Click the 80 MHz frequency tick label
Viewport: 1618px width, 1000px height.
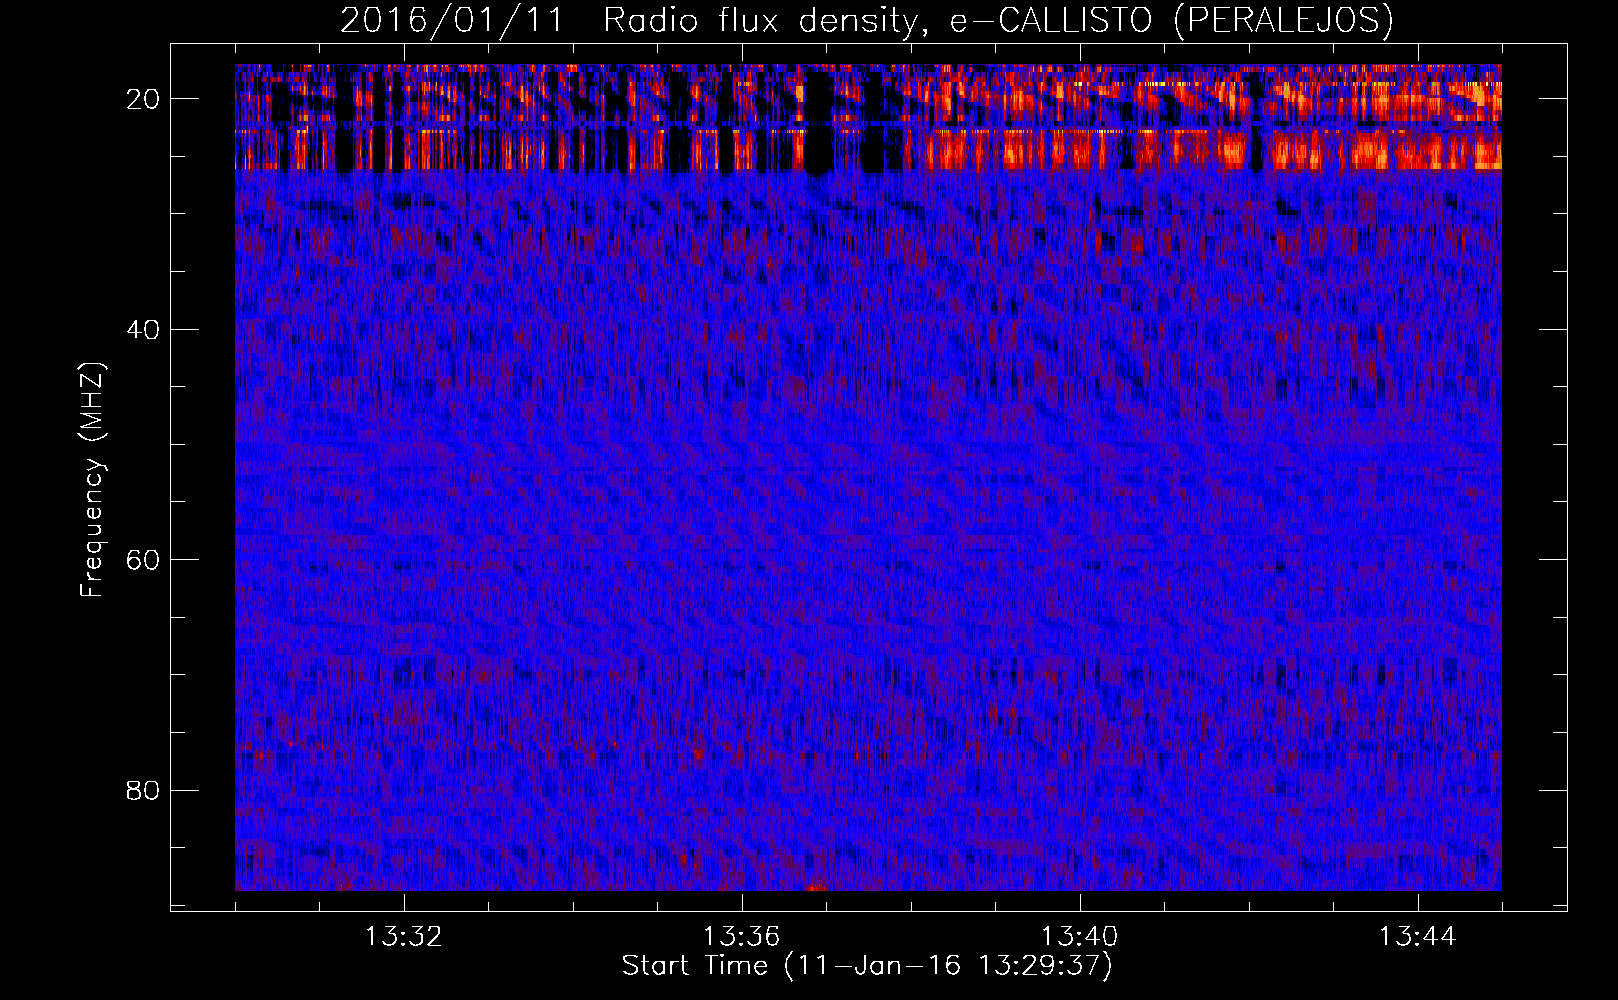(x=143, y=790)
